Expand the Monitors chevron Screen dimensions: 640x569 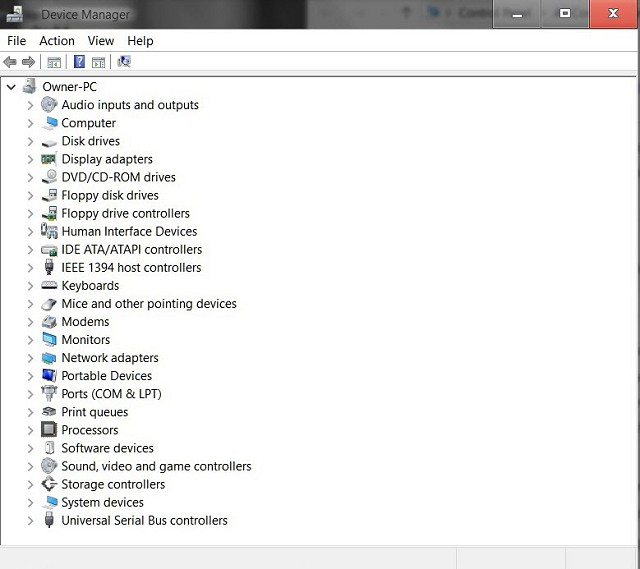click(30, 340)
